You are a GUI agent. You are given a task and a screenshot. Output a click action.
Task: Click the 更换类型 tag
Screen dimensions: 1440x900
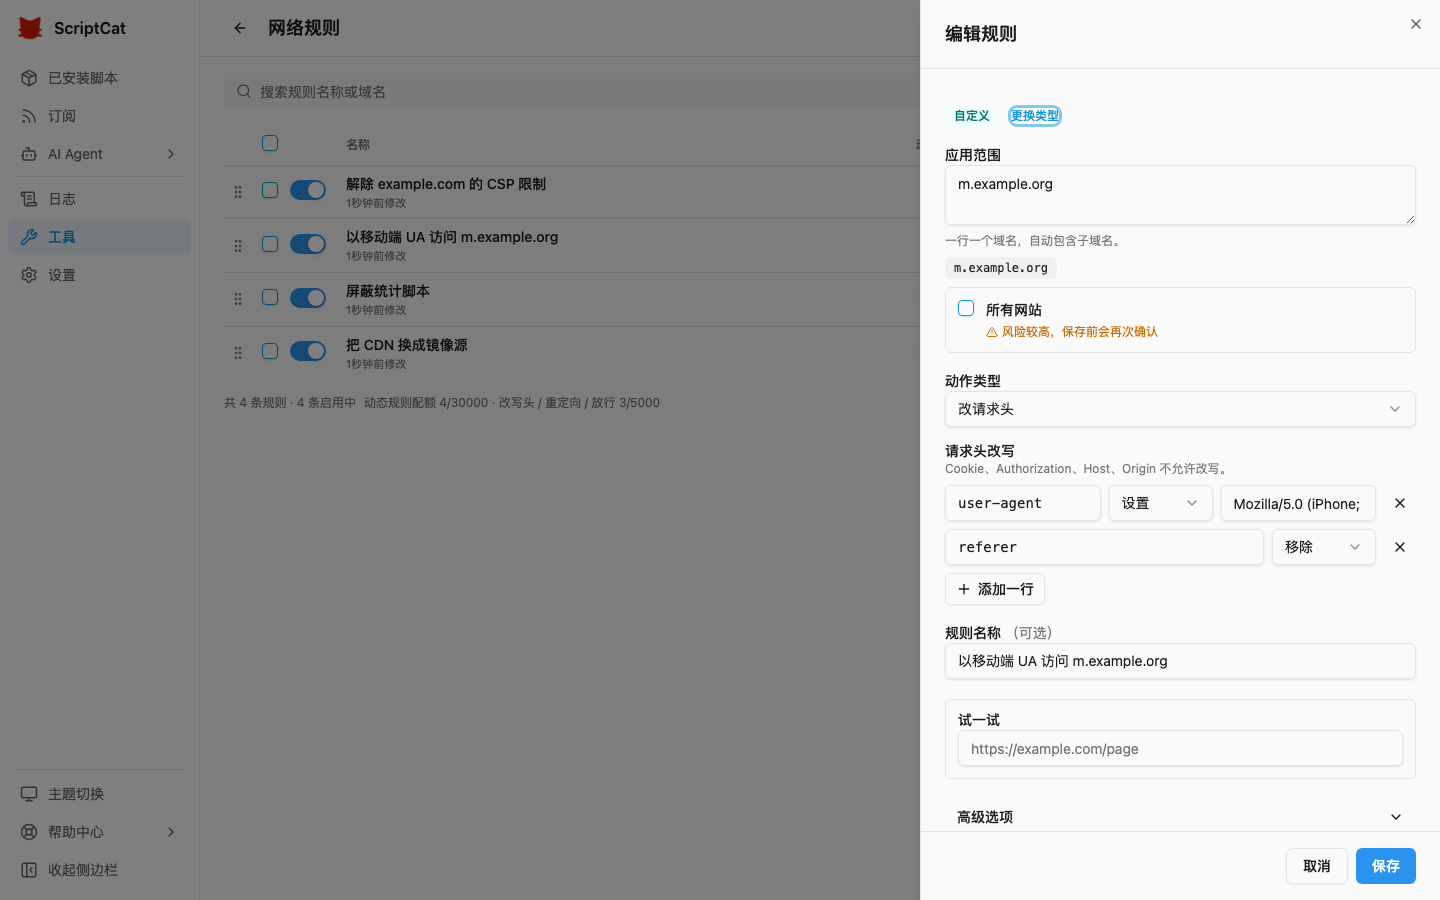tap(1034, 116)
